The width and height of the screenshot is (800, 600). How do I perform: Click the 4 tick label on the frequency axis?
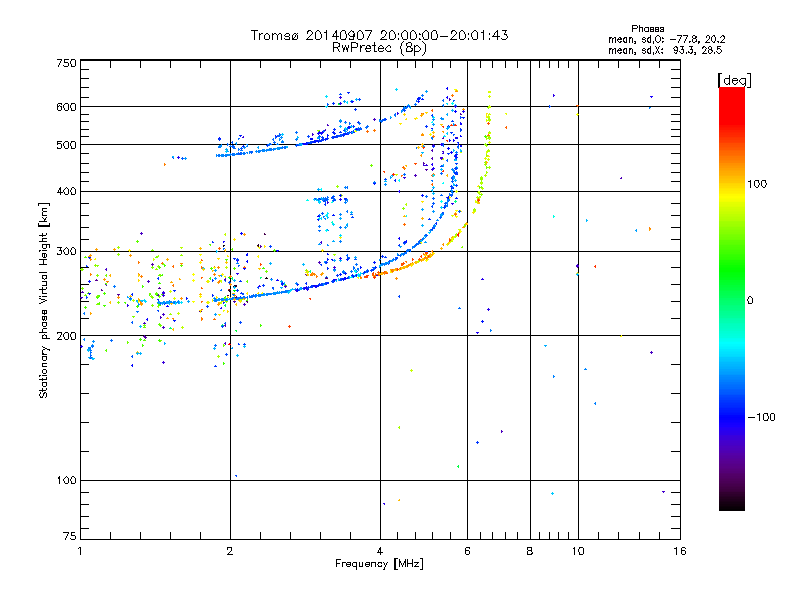(380, 551)
